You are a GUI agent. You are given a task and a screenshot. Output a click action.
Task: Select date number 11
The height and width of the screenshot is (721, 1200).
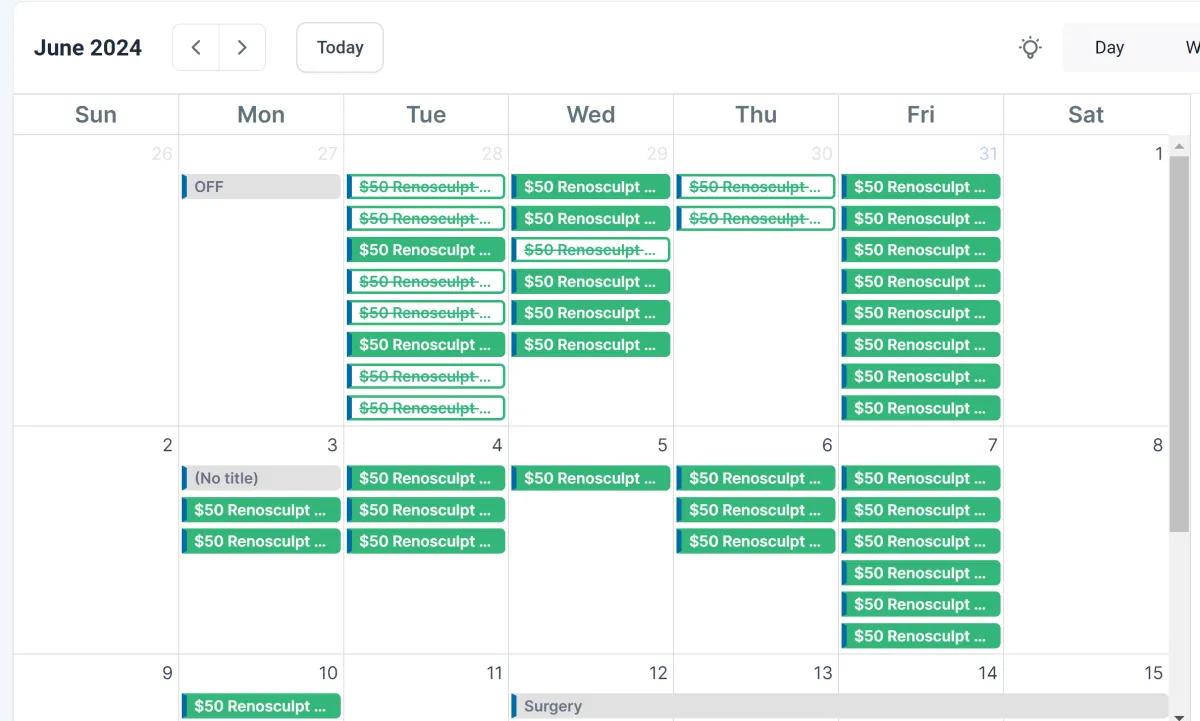(493, 673)
